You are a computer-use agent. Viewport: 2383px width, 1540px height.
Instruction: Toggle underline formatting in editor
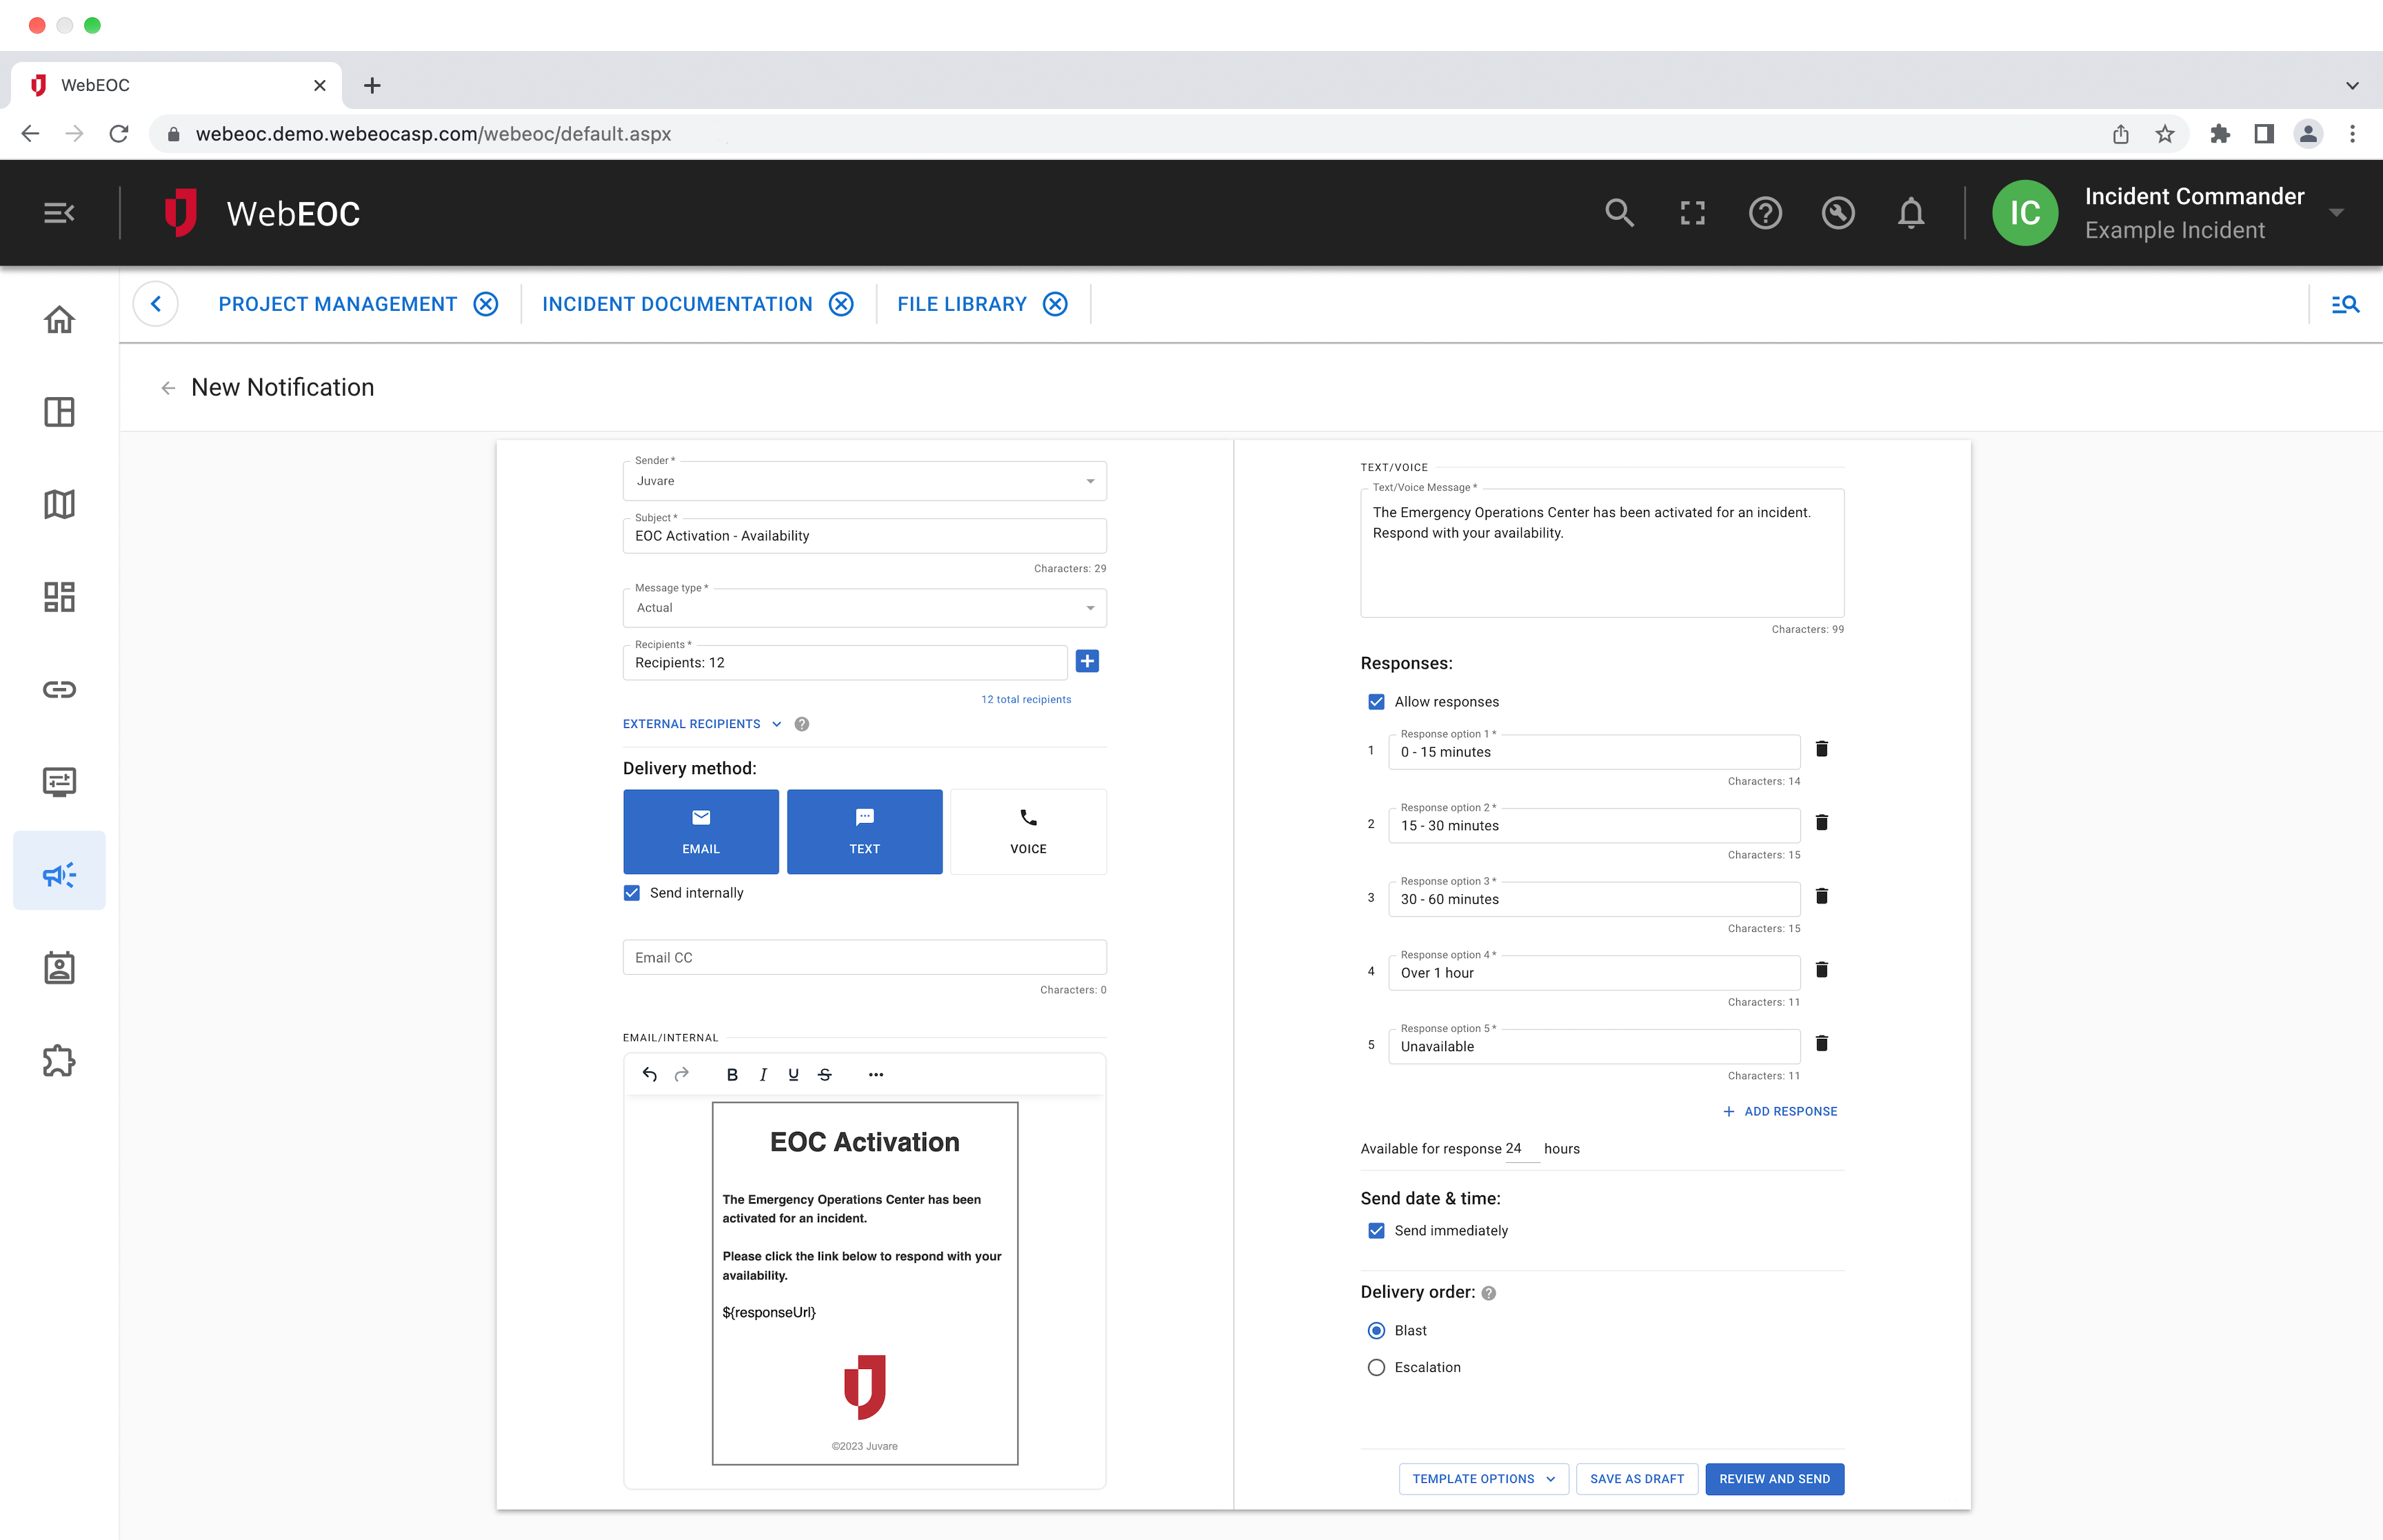793,1074
